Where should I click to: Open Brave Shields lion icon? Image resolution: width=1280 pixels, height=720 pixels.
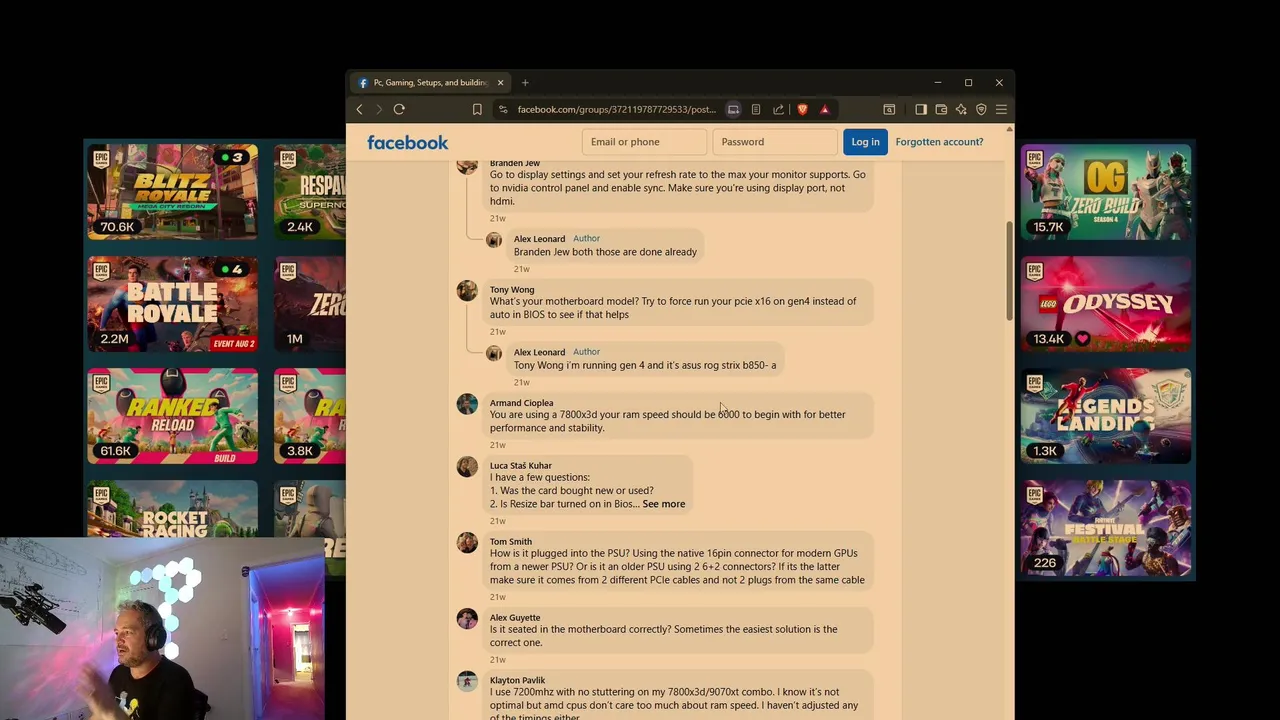[x=802, y=109]
